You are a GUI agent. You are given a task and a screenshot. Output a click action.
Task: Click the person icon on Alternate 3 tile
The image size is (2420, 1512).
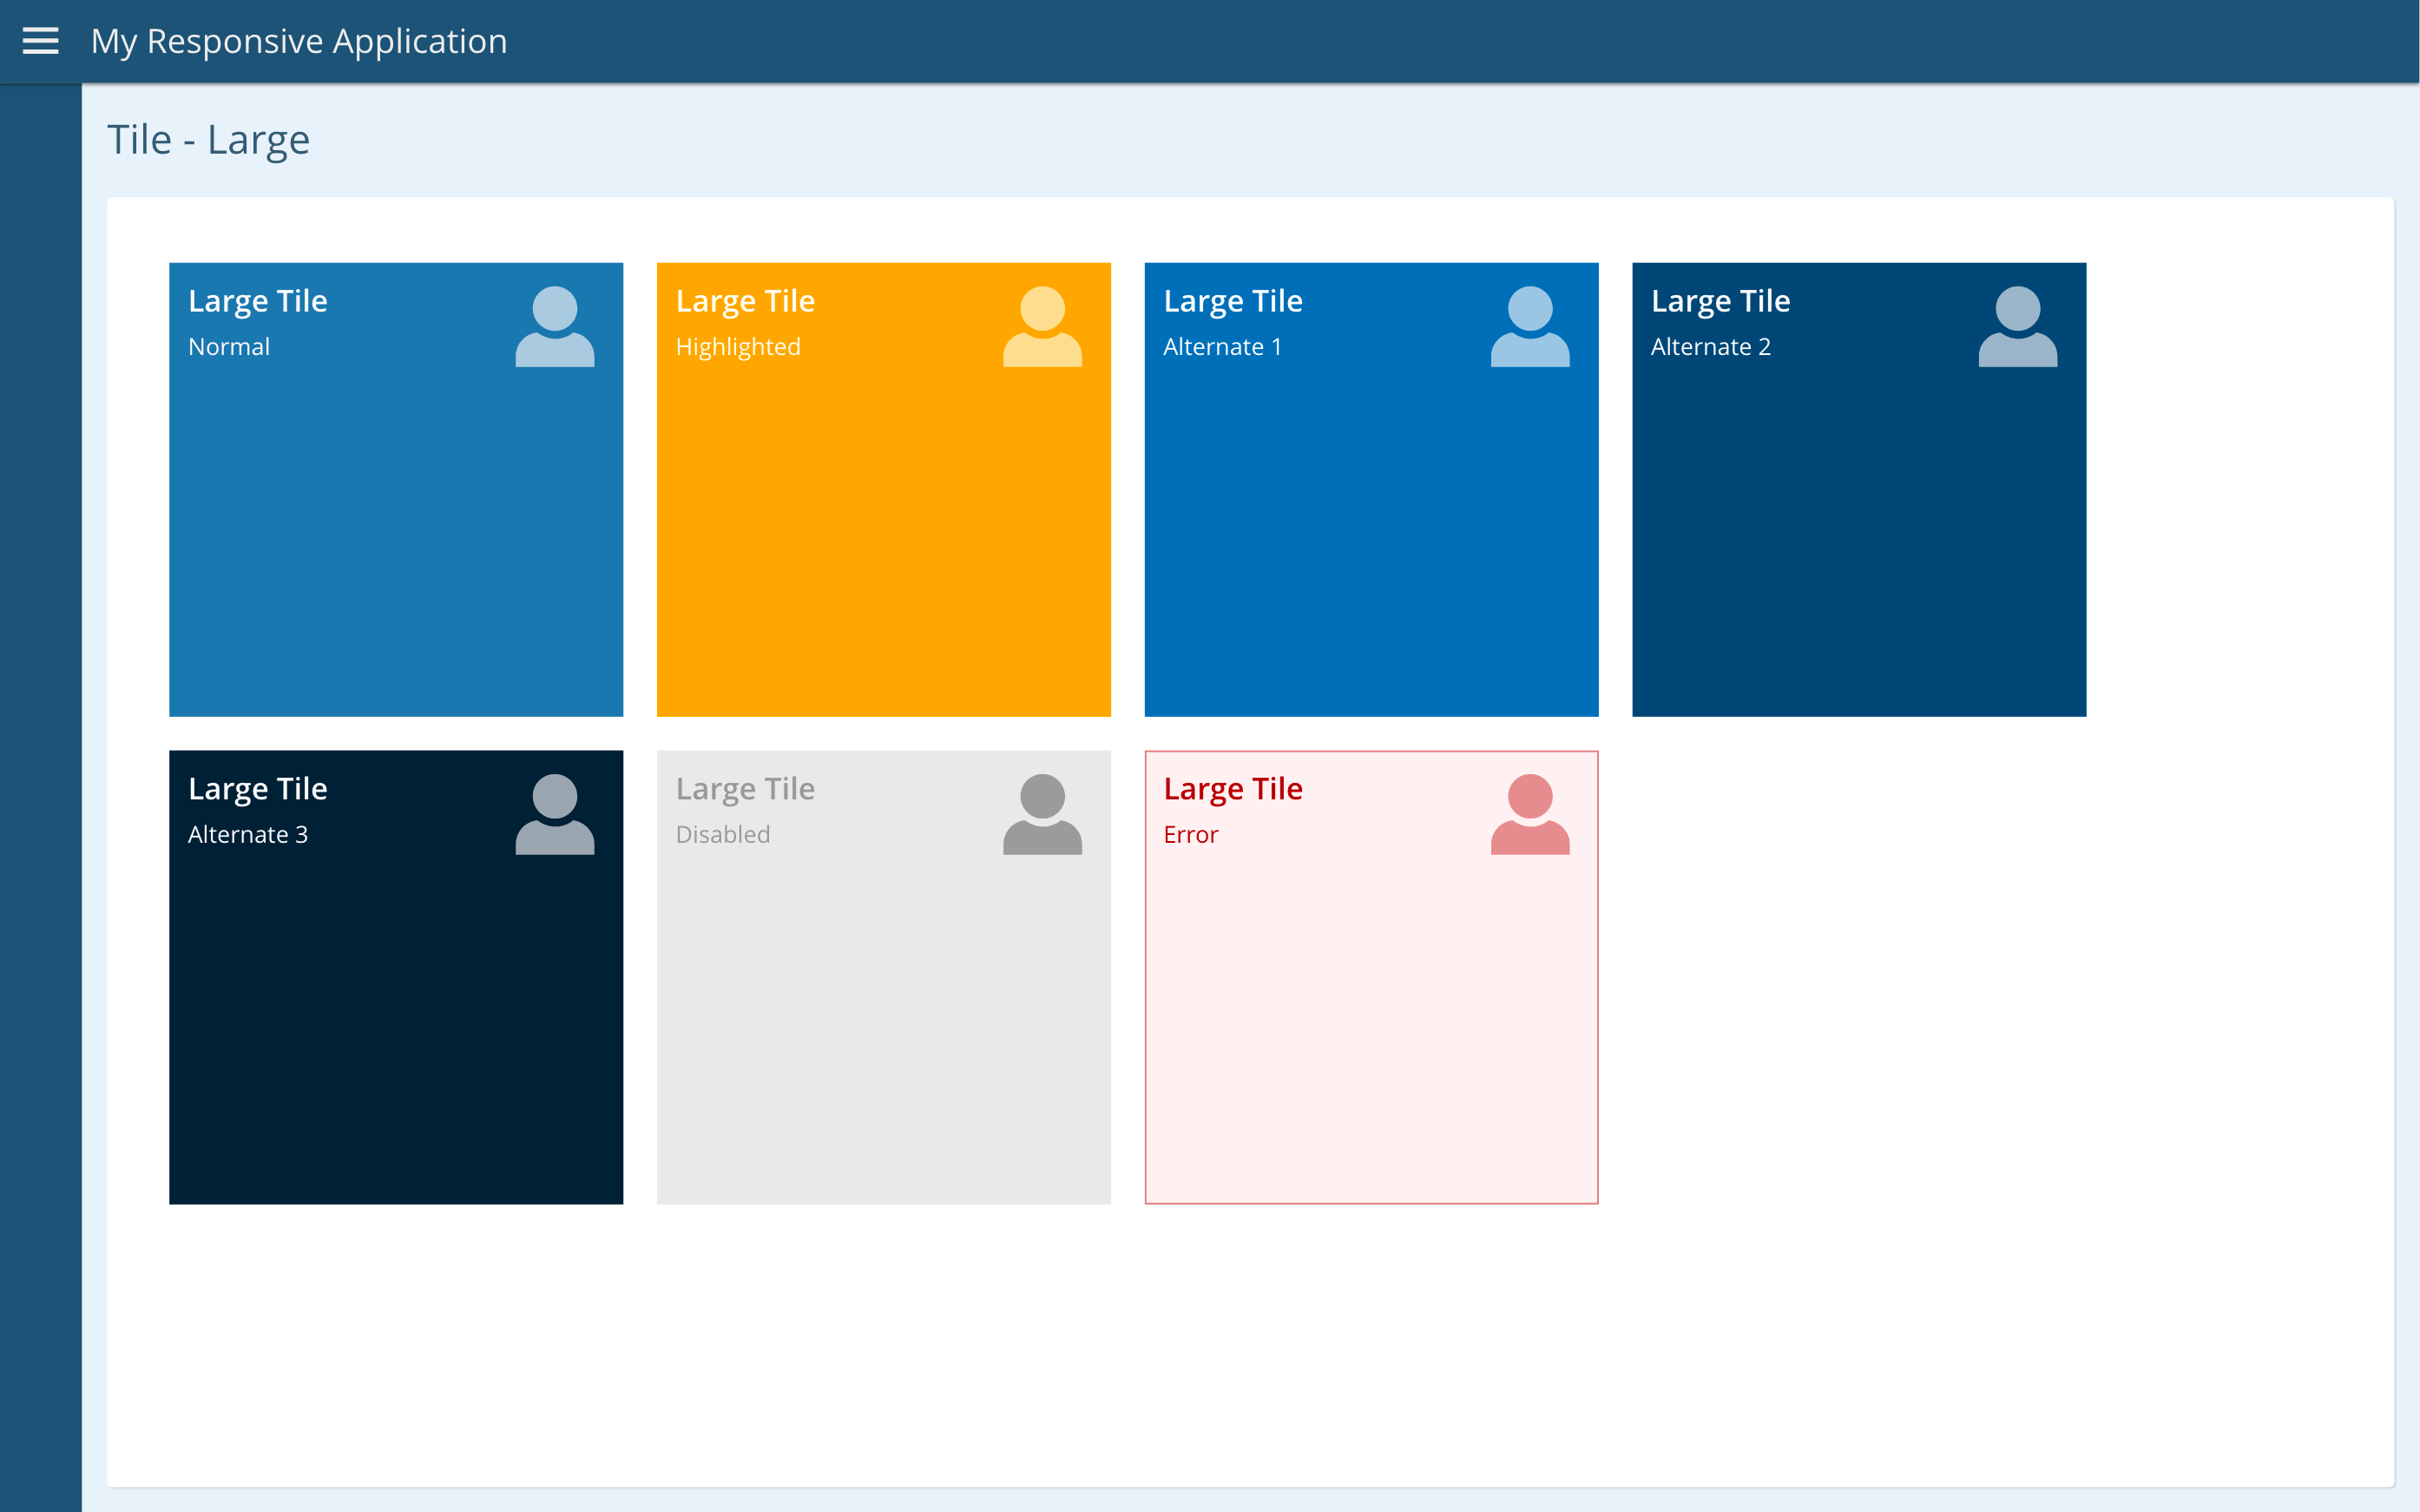[x=555, y=814]
